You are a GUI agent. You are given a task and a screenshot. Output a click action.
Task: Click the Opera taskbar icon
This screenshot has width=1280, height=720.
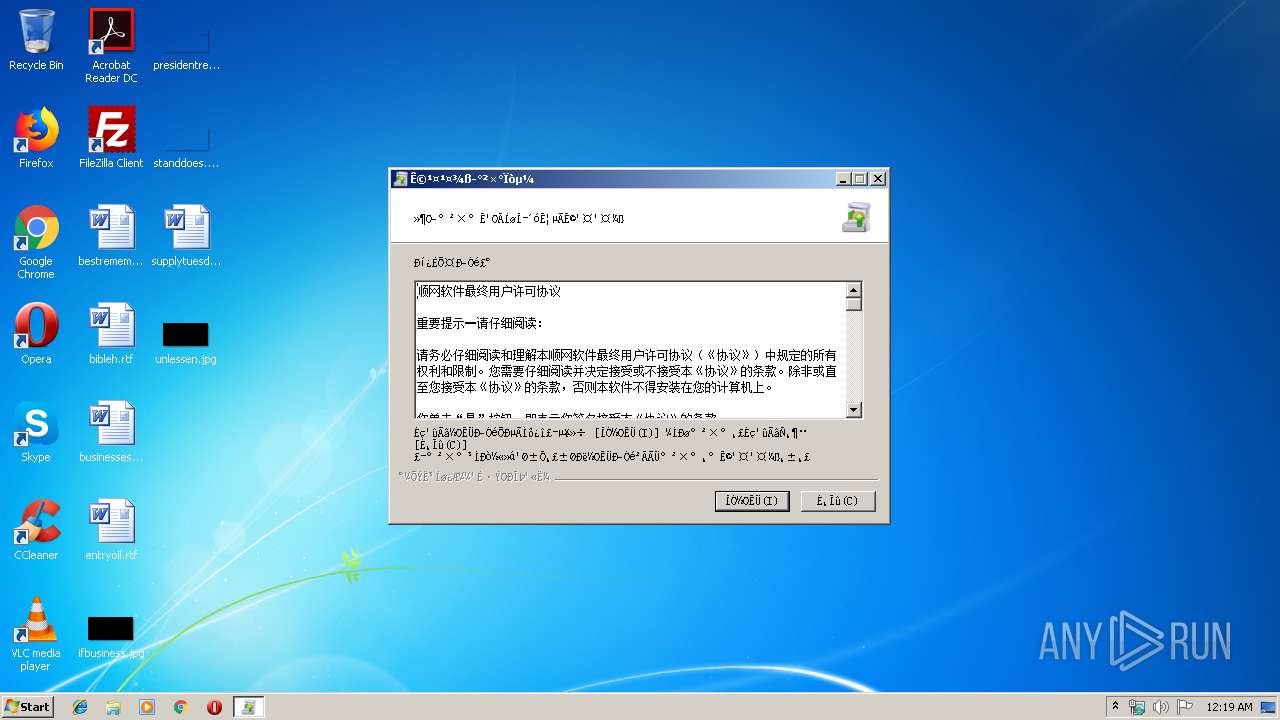point(214,707)
